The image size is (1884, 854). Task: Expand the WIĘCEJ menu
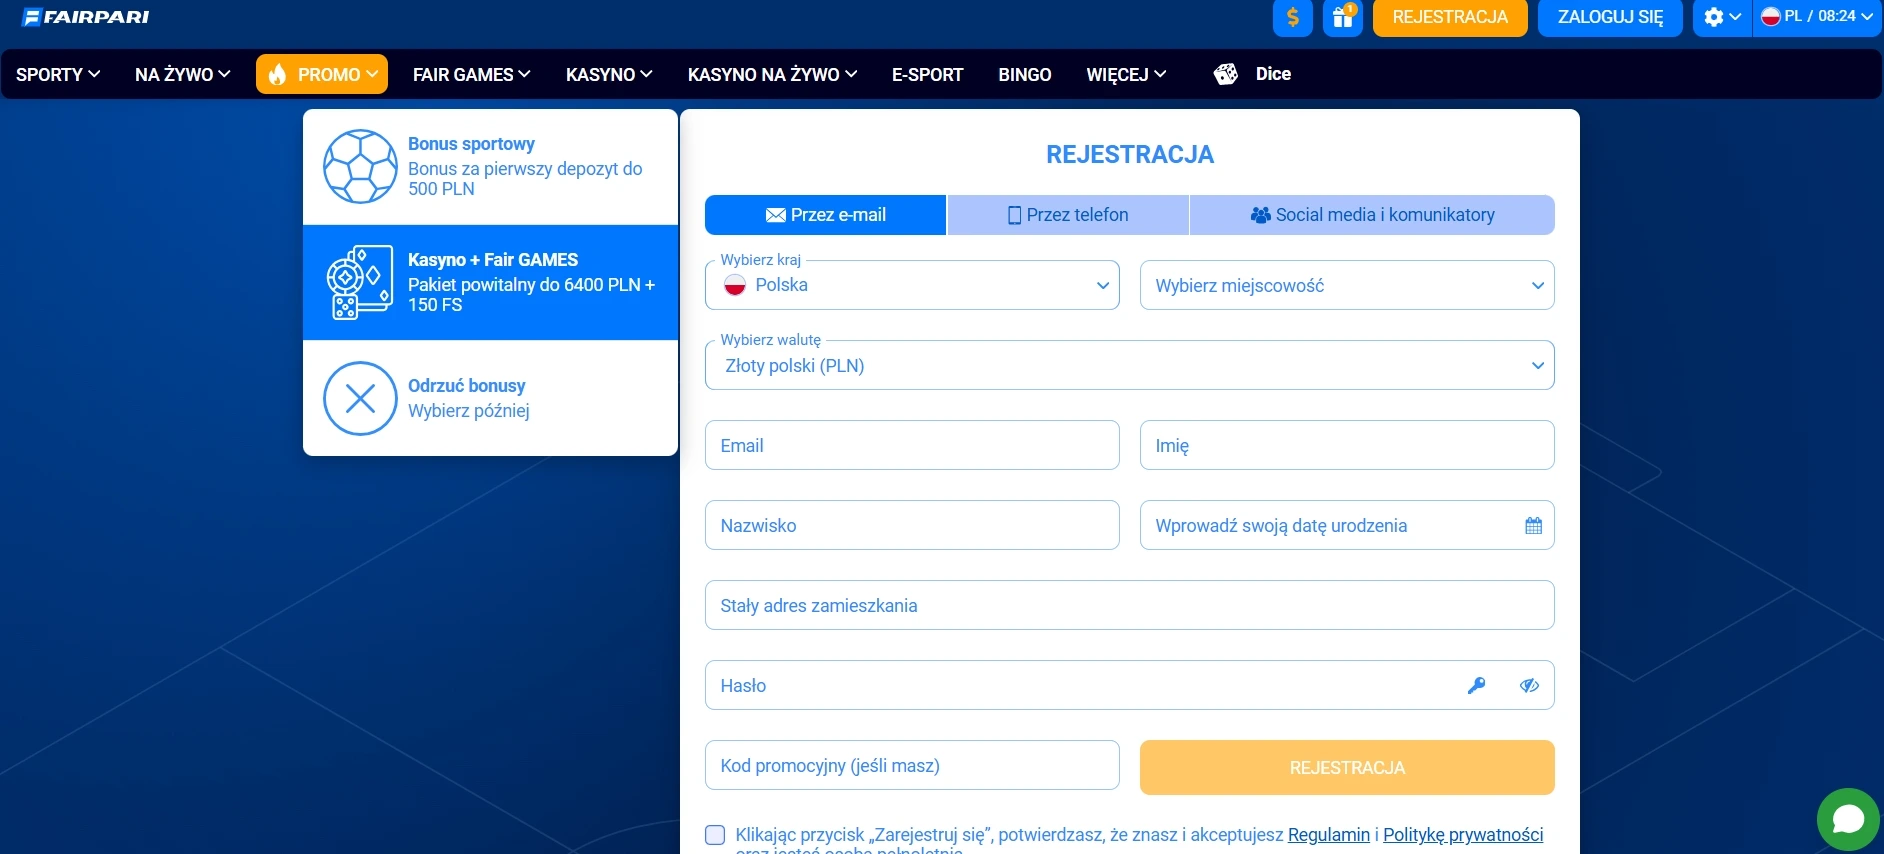[1126, 74]
